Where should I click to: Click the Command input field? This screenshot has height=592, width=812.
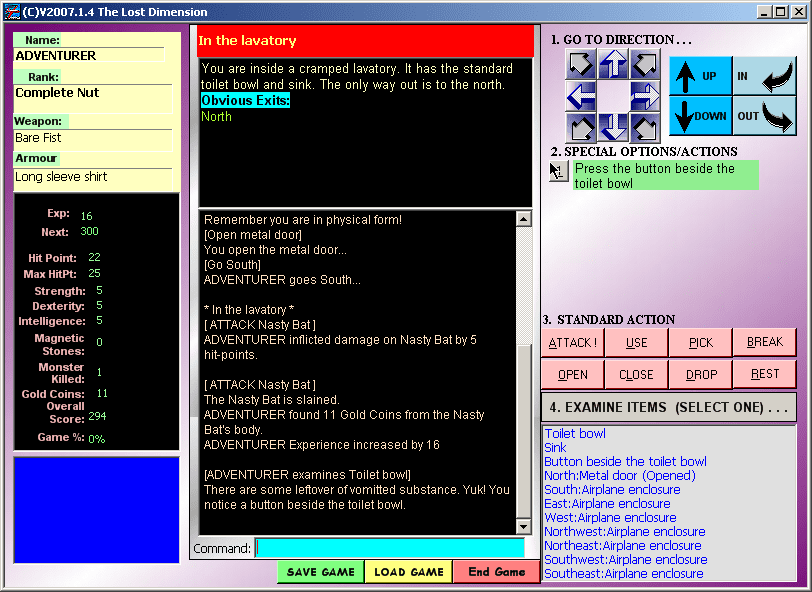click(x=389, y=548)
